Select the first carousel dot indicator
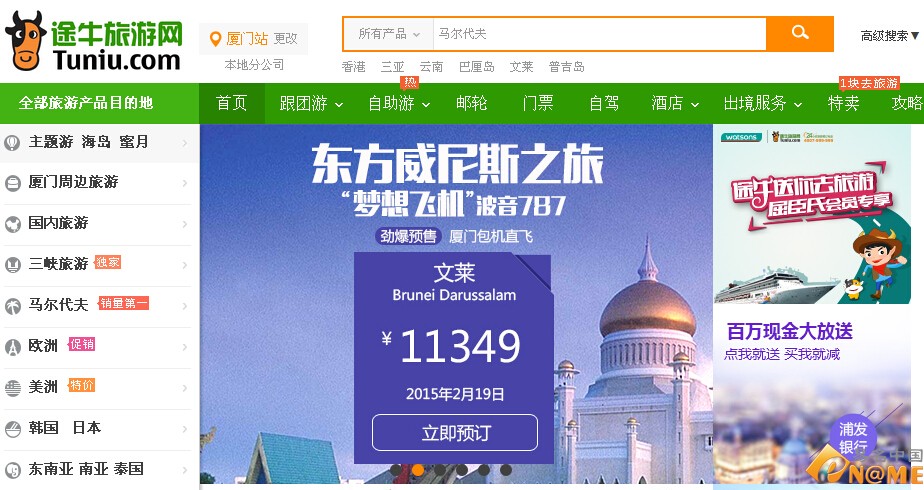The height and width of the screenshot is (490, 924). [396, 470]
